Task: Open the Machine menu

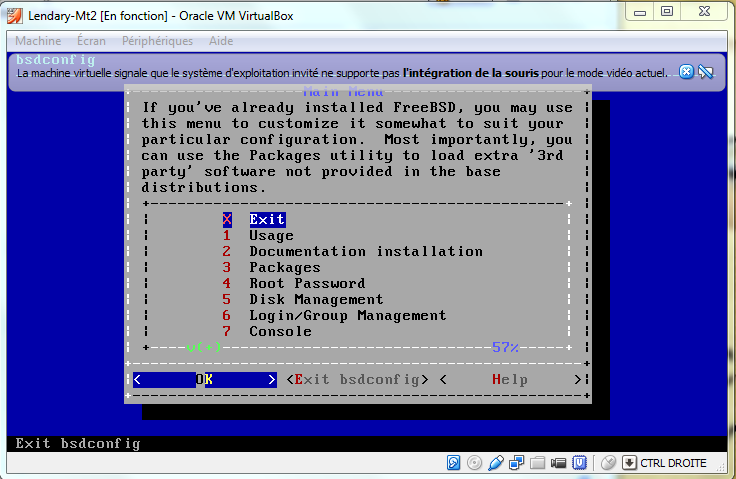Action: click(x=38, y=41)
